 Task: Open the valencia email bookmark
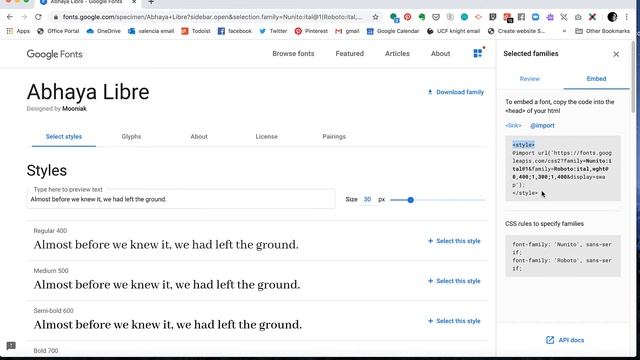coord(151,31)
